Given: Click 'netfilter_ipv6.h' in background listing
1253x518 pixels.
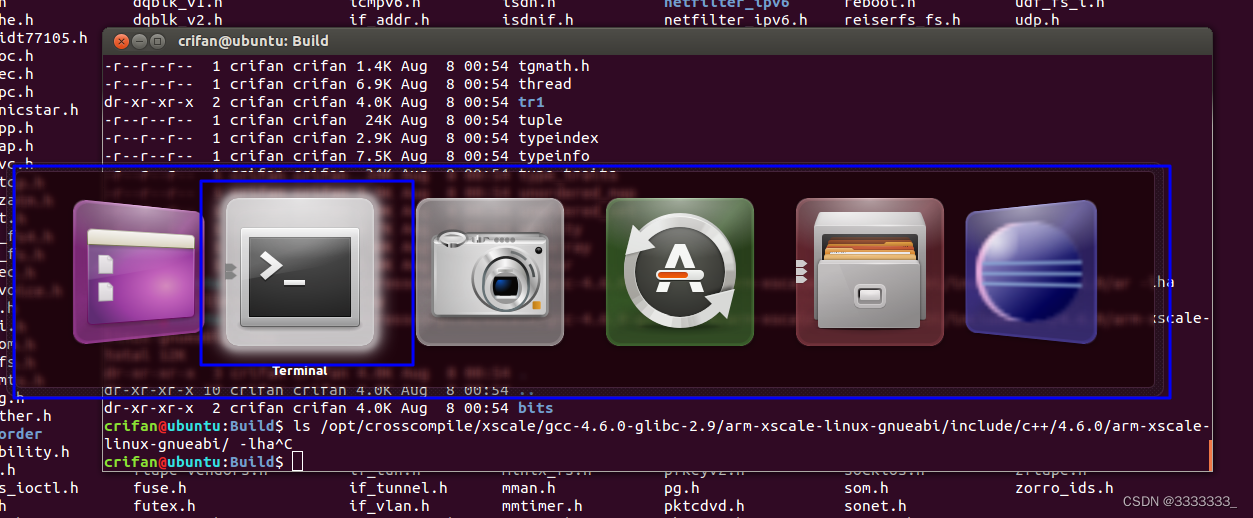Looking at the screenshot, I should click(735, 19).
